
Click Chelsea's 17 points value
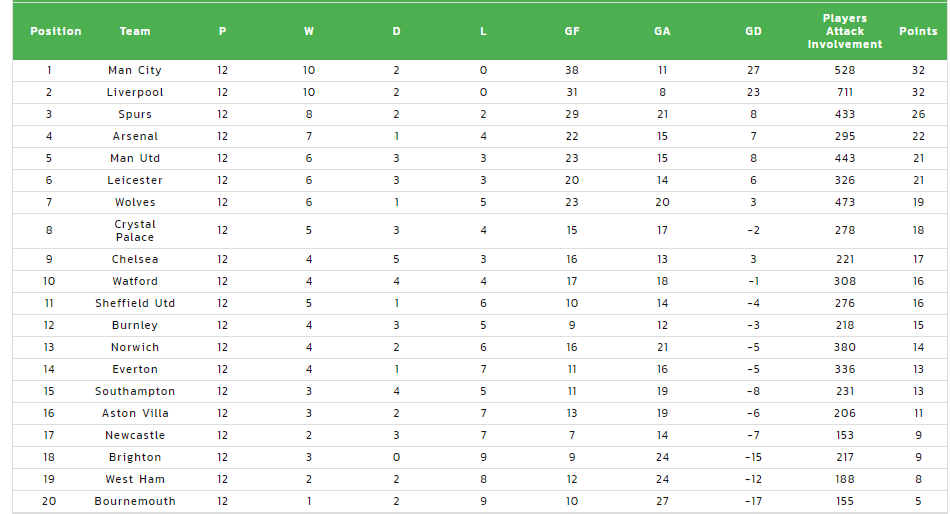918,259
